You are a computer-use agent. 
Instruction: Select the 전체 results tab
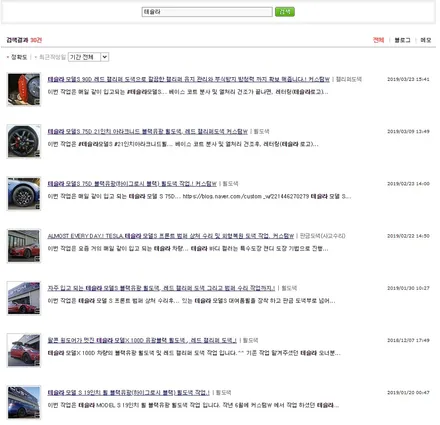[x=378, y=40]
